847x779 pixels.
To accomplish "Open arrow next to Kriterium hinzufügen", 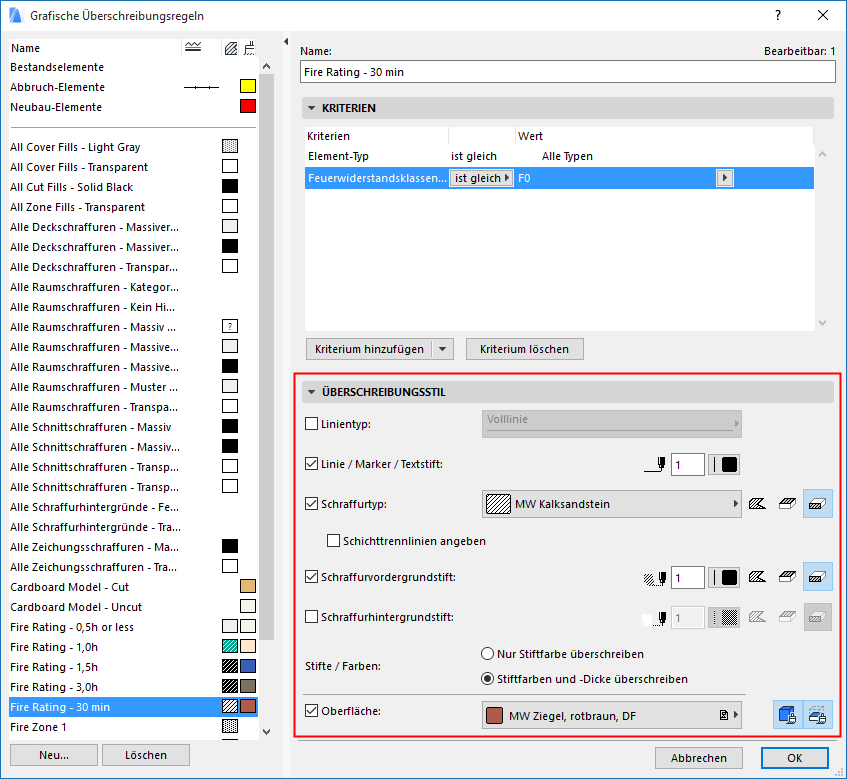I will pyautogui.click(x=442, y=349).
